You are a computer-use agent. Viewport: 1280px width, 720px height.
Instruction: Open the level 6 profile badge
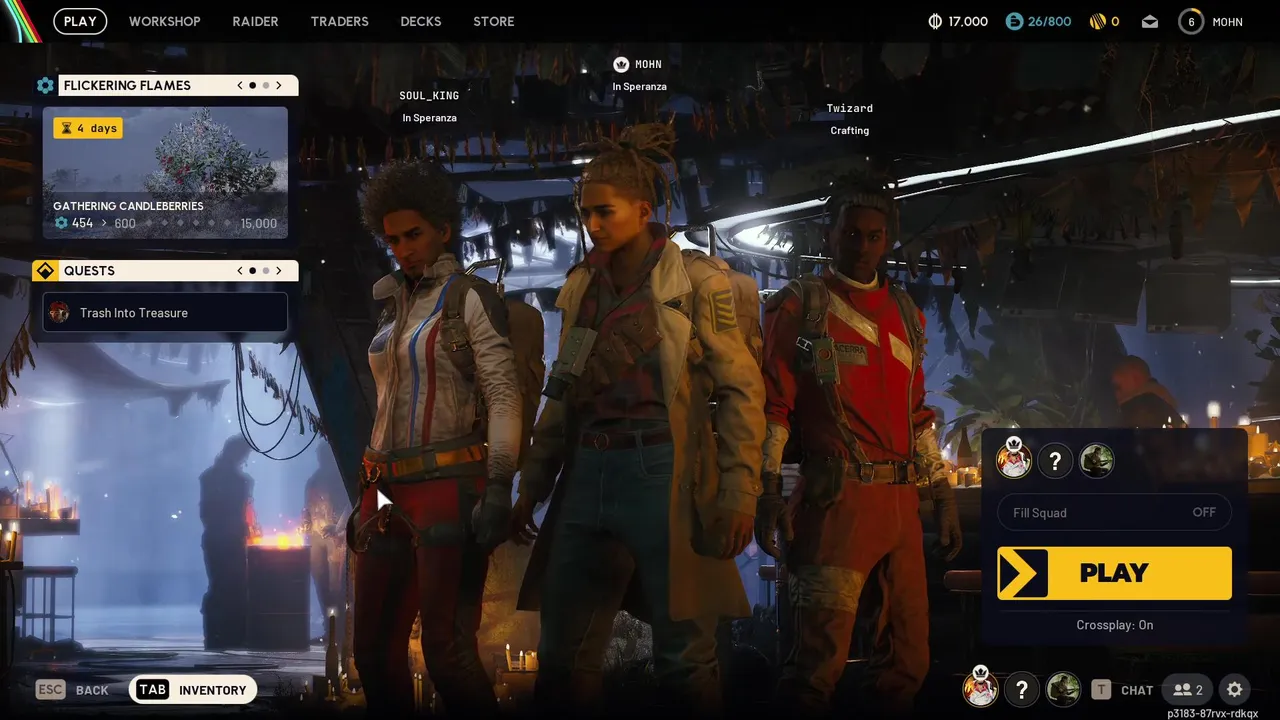click(x=1191, y=21)
